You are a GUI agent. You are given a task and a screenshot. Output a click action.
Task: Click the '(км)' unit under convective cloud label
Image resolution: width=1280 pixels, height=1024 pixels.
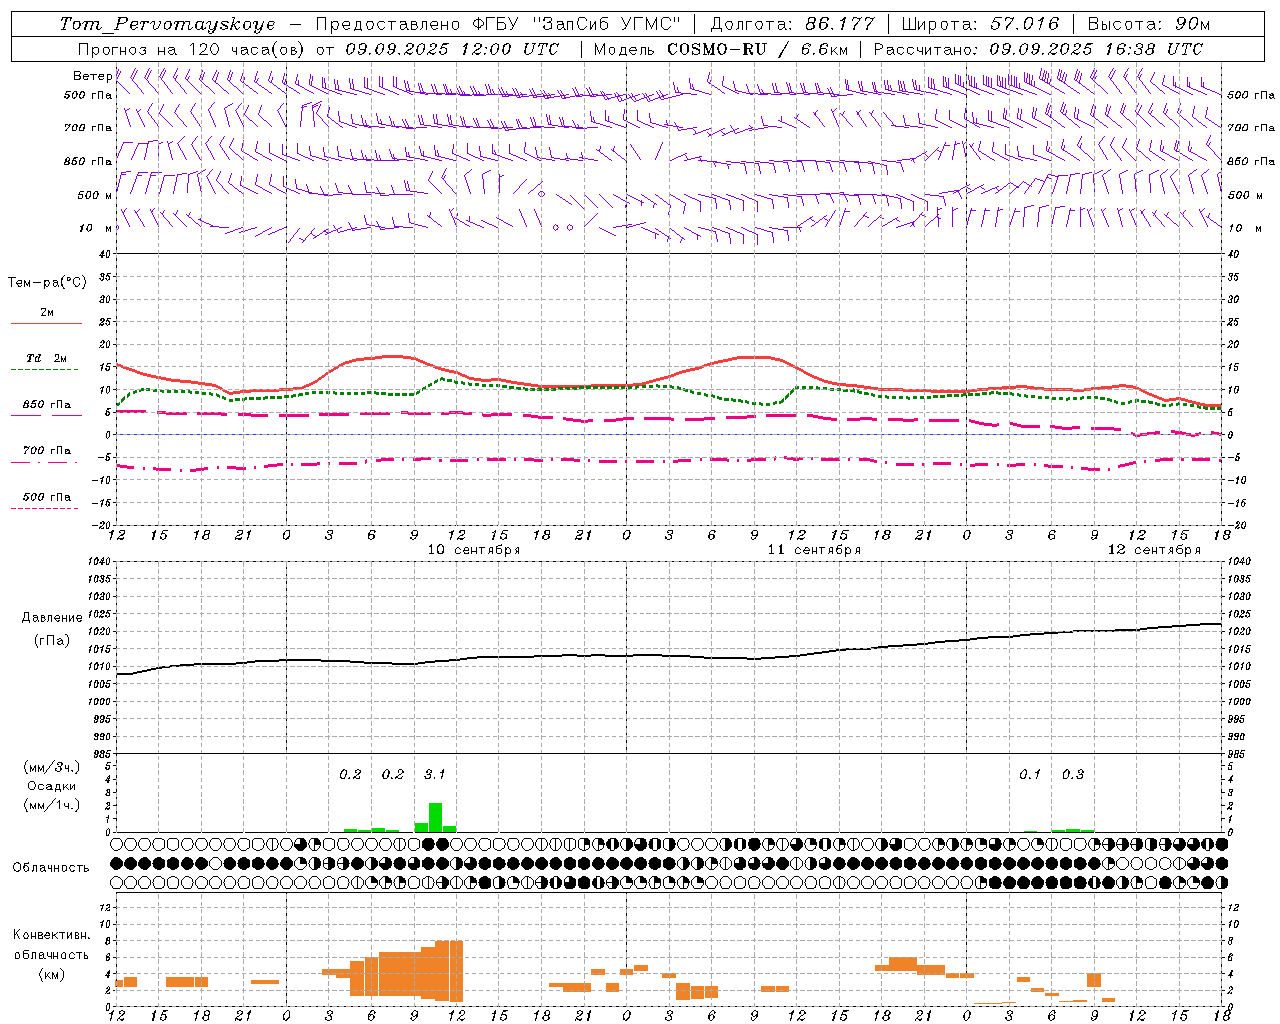[x=51, y=974]
